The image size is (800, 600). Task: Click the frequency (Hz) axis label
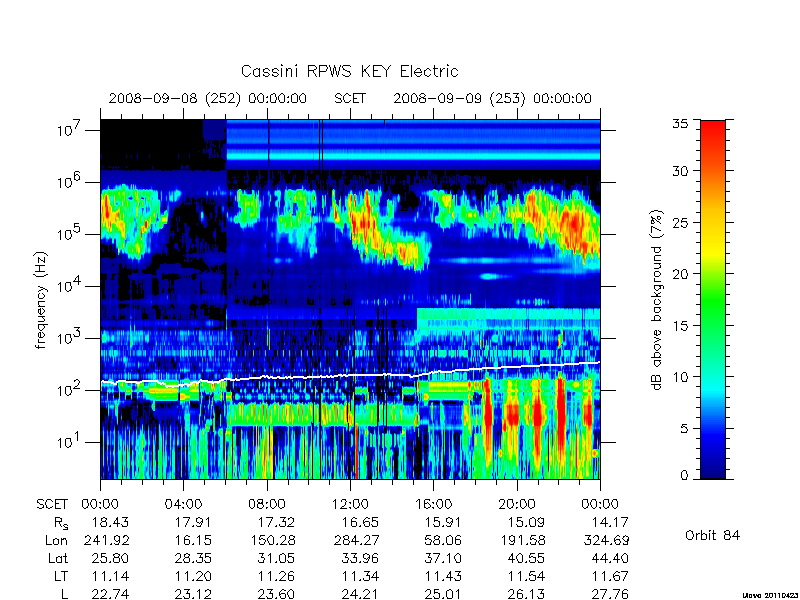[41, 300]
